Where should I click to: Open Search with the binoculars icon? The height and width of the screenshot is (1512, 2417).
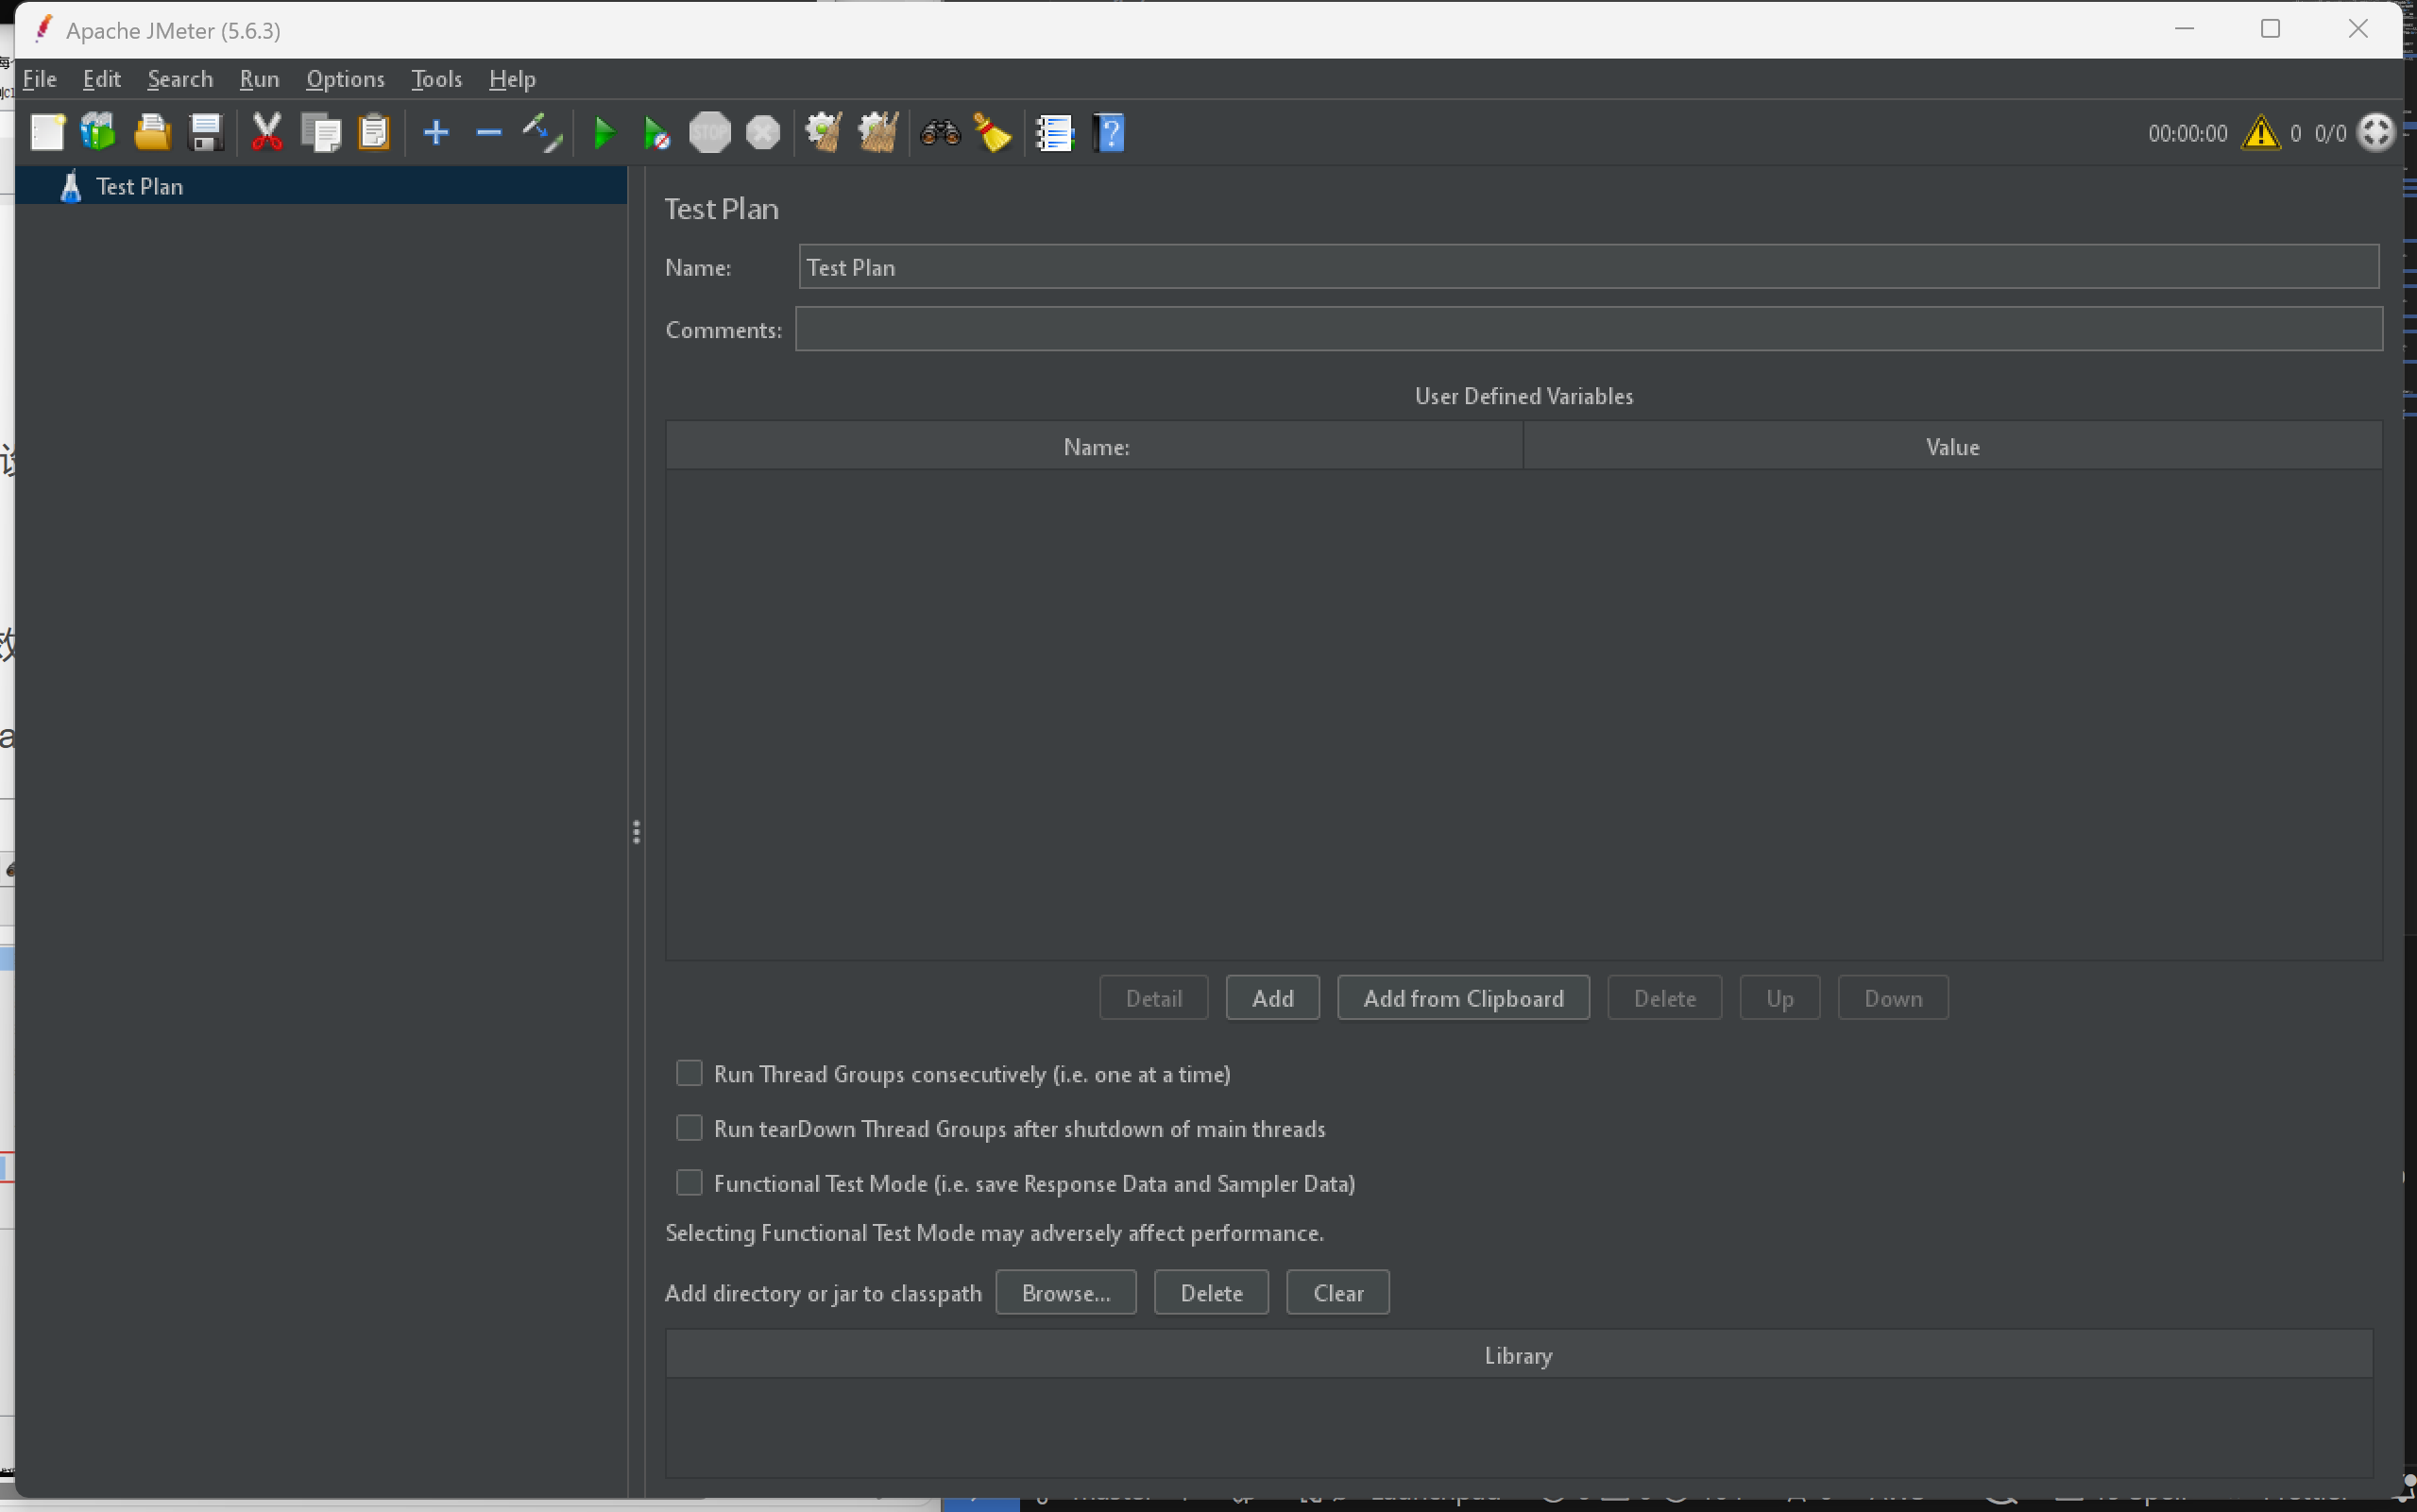pyautogui.click(x=940, y=132)
